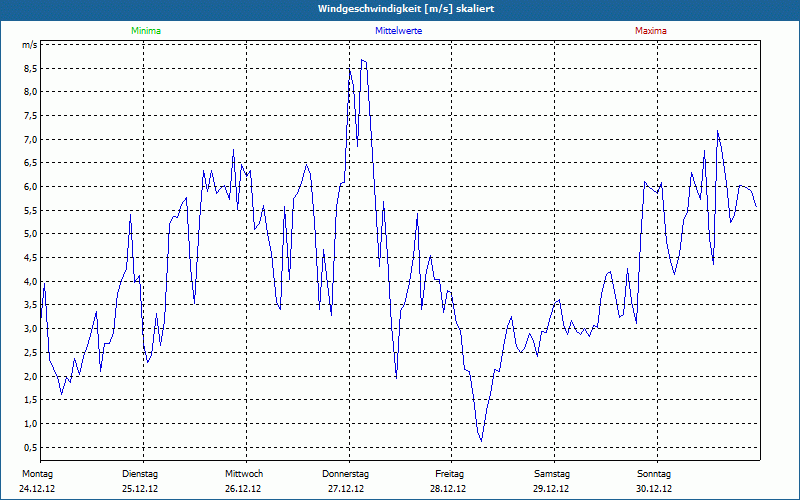Click the 6,0 y-axis value
Image resolution: width=800 pixels, height=500 pixels.
[31, 187]
